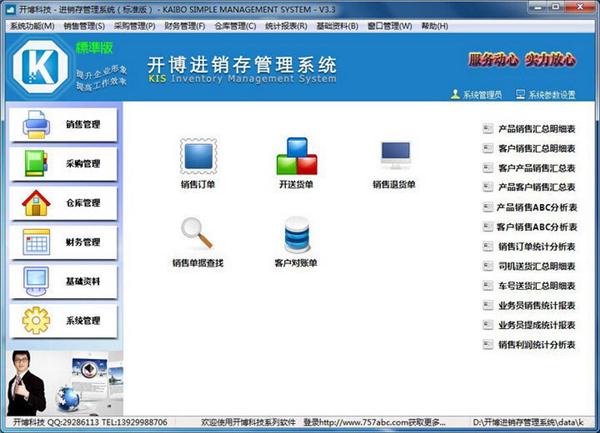Open the 开送货单 delivery note blocks icon

(x=297, y=156)
